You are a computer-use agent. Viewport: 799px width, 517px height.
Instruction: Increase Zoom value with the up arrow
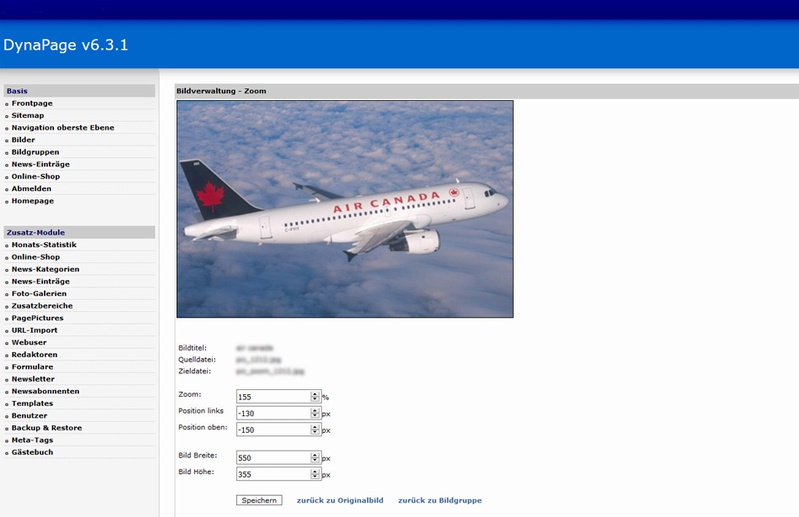point(316,394)
